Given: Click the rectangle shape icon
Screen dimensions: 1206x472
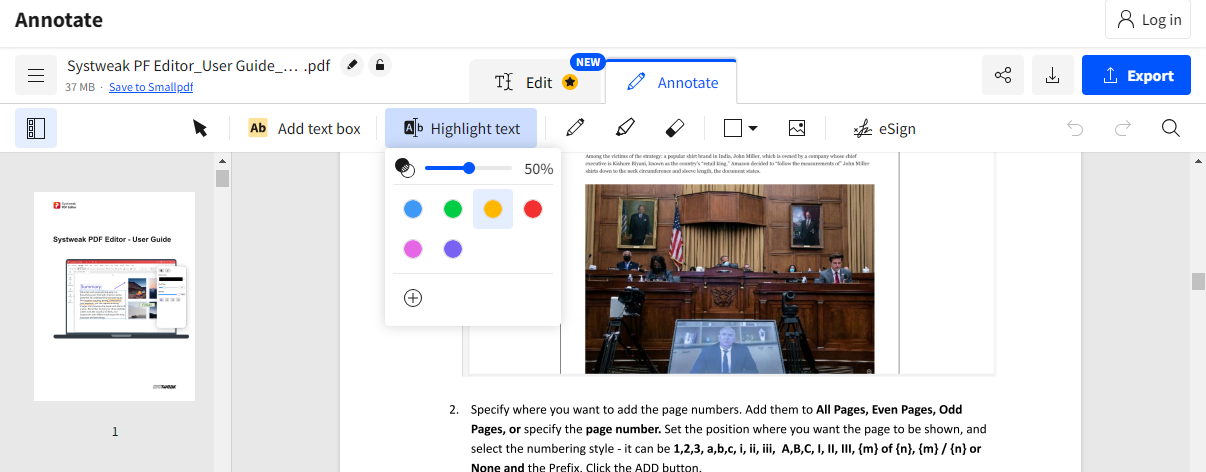Looking at the screenshot, I should pyautogui.click(x=733, y=128).
